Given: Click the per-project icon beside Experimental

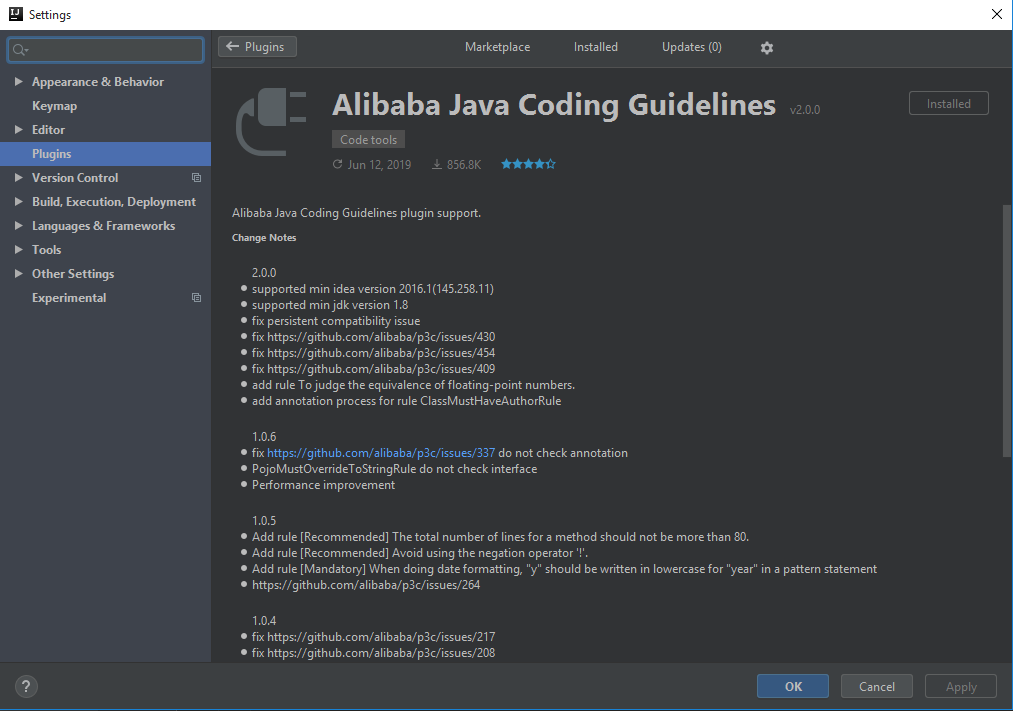Looking at the screenshot, I should [196, 297].
